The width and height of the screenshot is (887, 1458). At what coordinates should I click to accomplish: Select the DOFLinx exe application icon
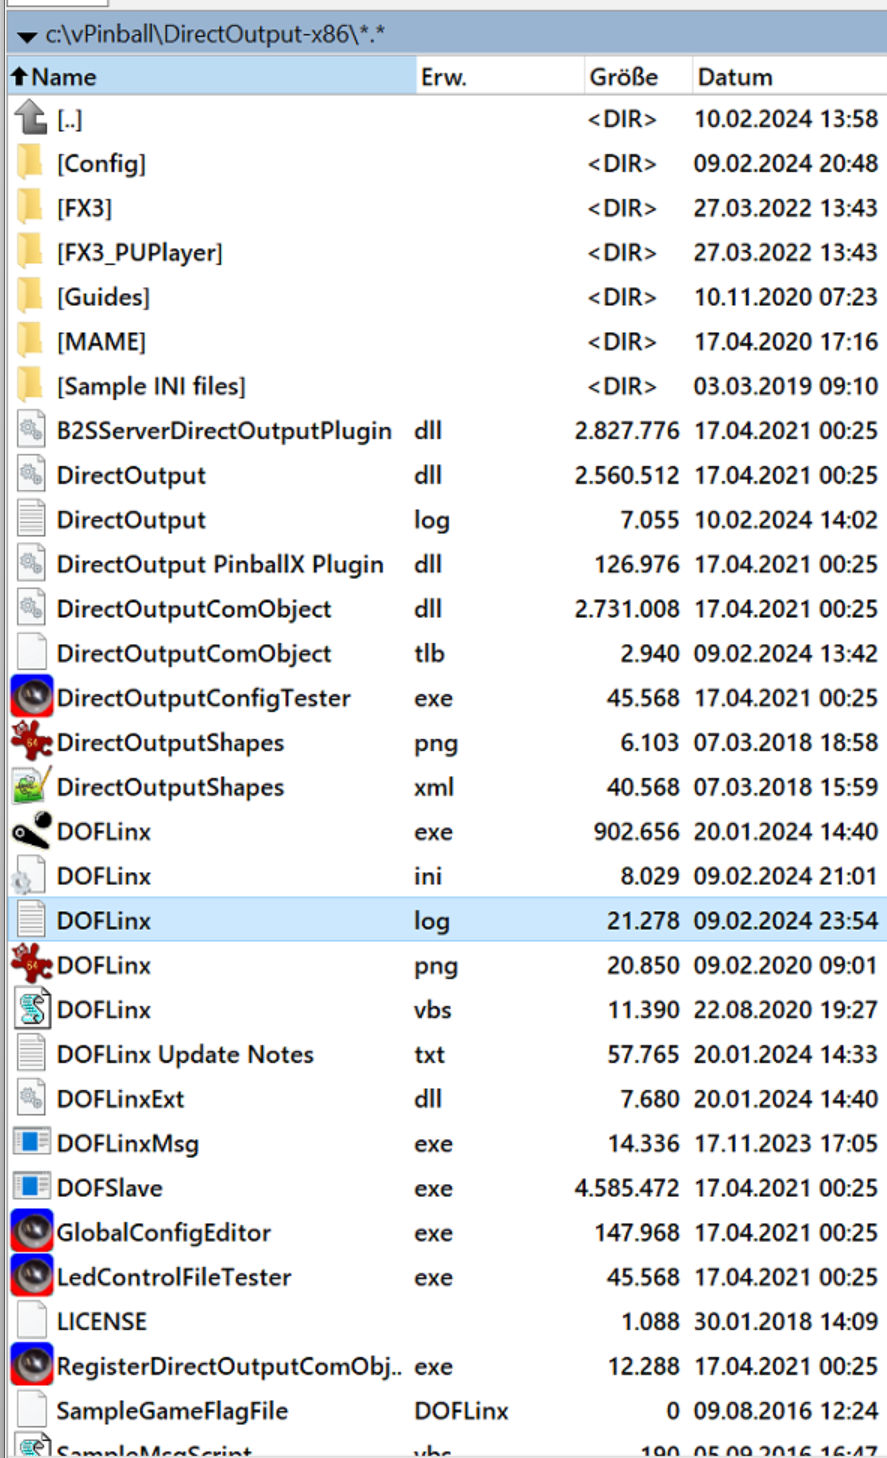[x=31, y=831]
